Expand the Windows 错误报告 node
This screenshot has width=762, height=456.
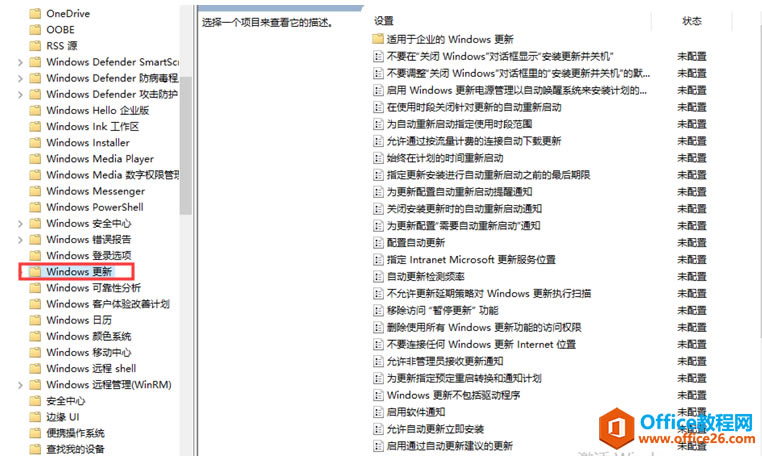click(20, 240)
